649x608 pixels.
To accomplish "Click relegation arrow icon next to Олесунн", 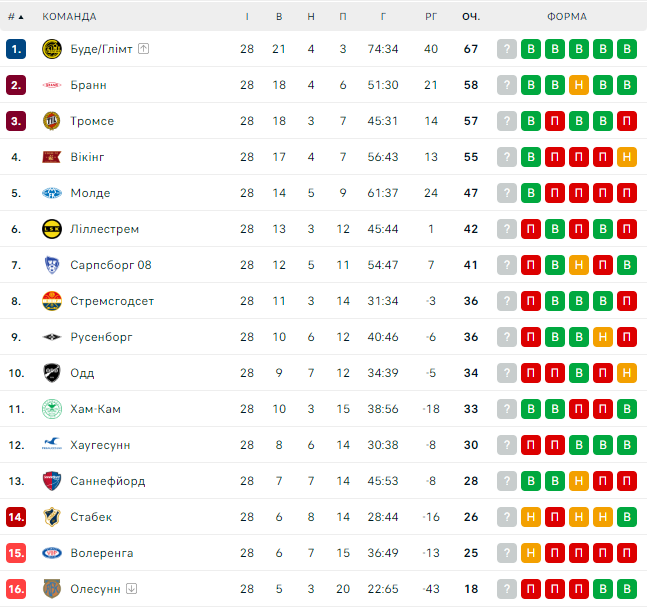I will click(131, 589).
